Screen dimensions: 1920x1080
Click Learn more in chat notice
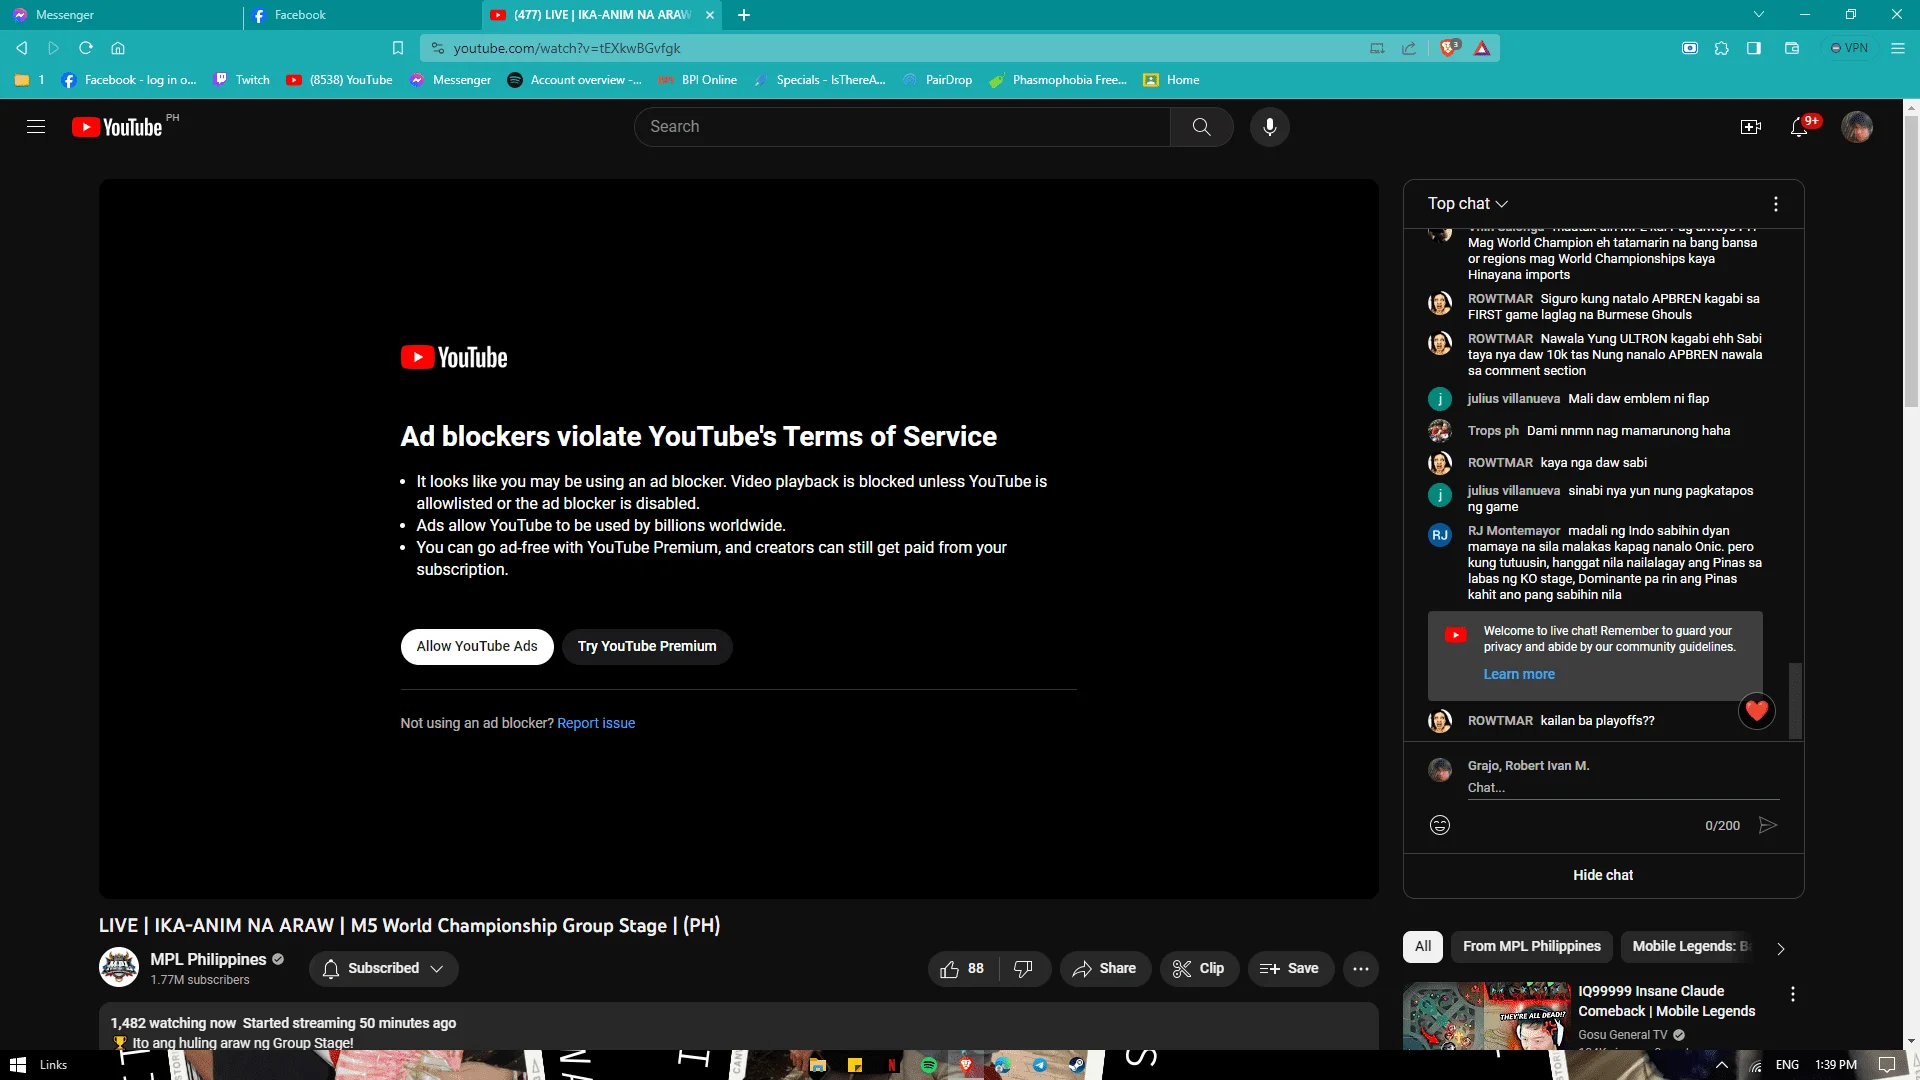[x=1519, y=675]
